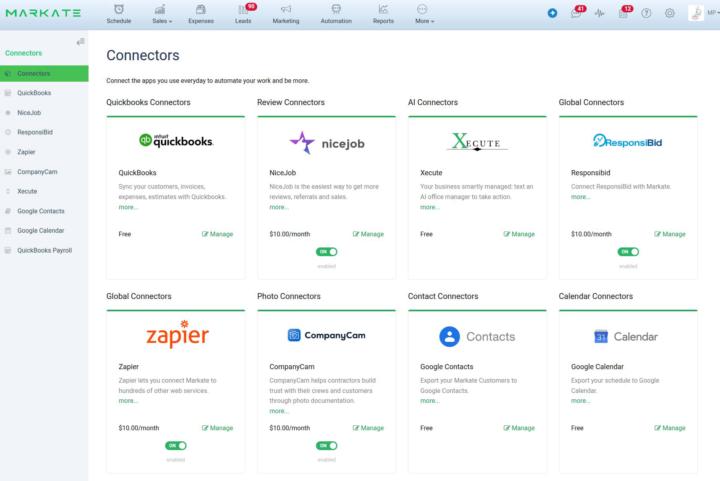
Task: Expand the Zapier description with more link
Action: (128, 401)
